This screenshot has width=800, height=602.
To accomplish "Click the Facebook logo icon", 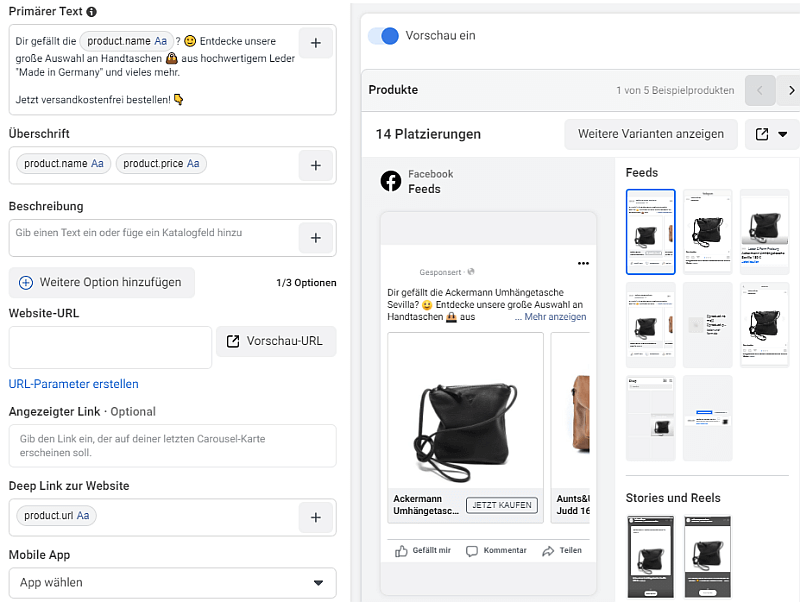I will point(391,181).
